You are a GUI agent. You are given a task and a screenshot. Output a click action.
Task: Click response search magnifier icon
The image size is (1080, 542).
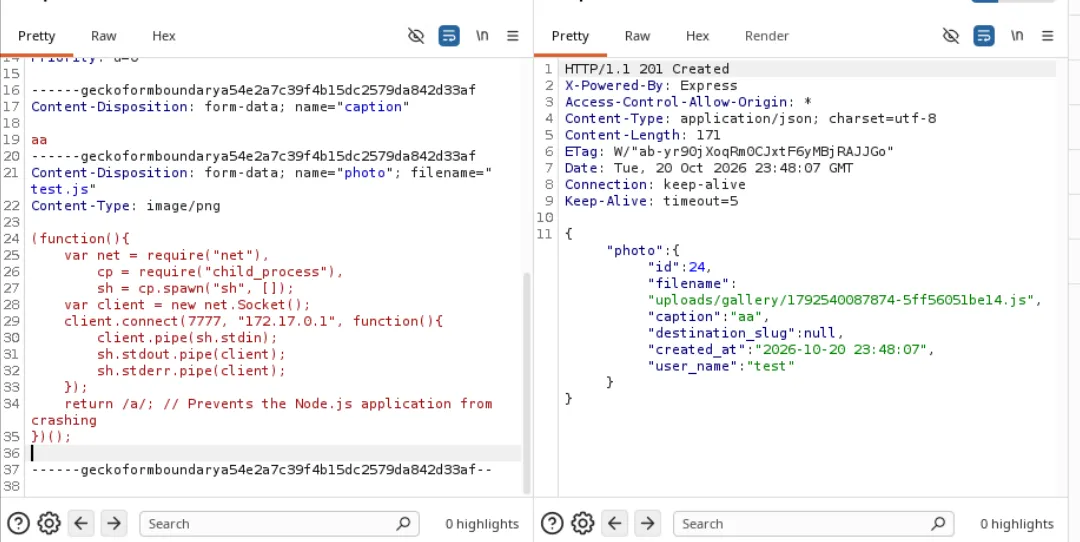[x=938, y=523]
